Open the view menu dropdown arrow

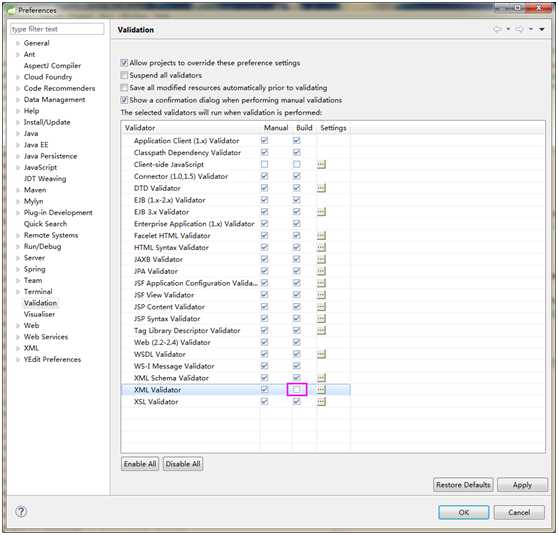pos(542,29)
